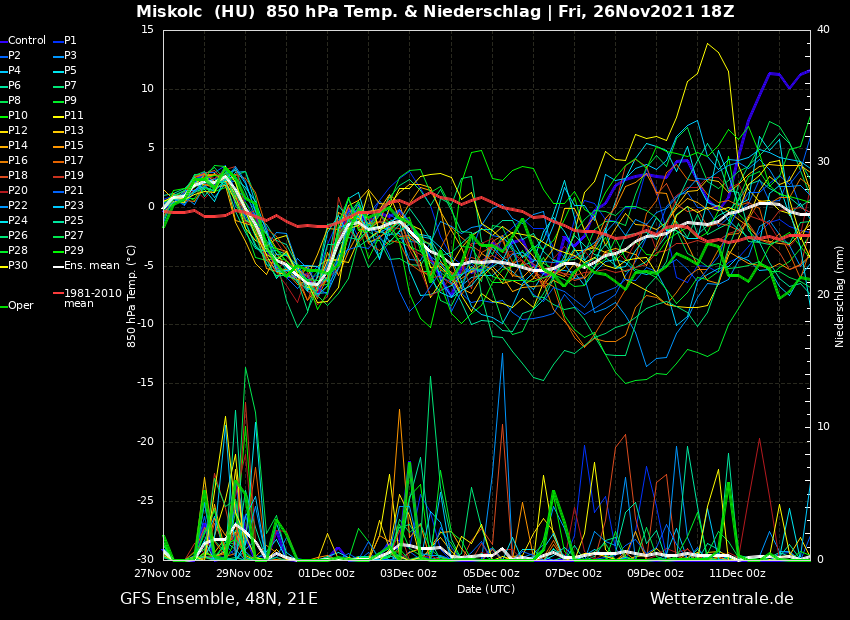The image size is (850, 620).
Task: Select the P1 legend entry
Action: 70,41
